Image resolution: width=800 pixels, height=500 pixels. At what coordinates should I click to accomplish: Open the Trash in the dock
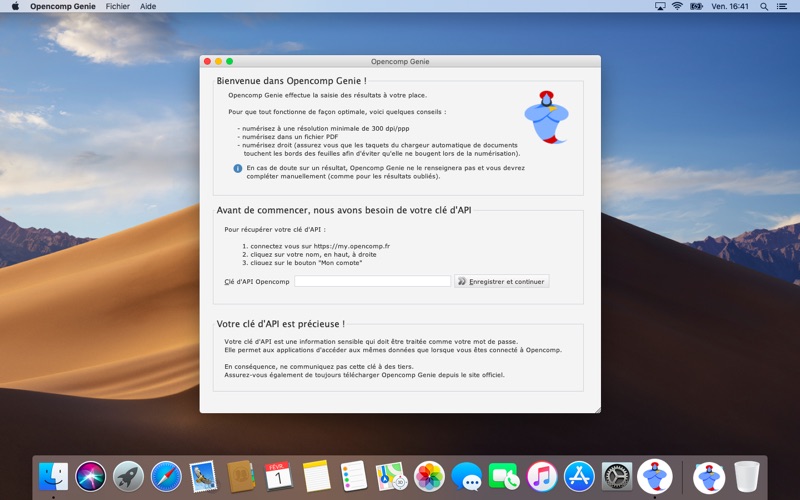click(747, 477)
